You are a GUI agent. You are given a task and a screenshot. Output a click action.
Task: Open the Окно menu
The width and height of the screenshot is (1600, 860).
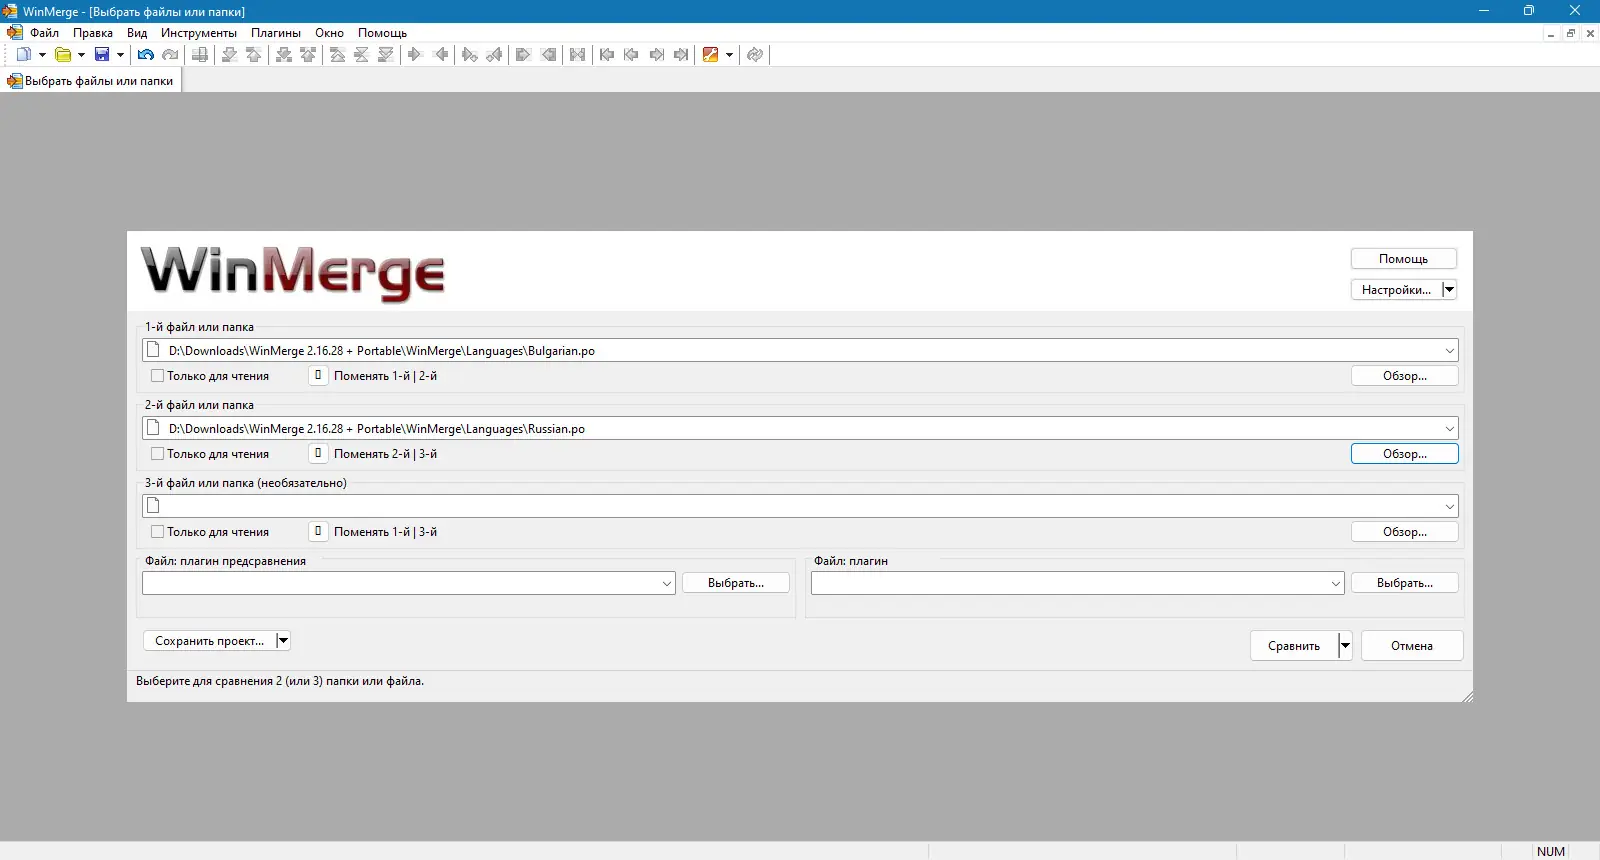coord(329,33)
